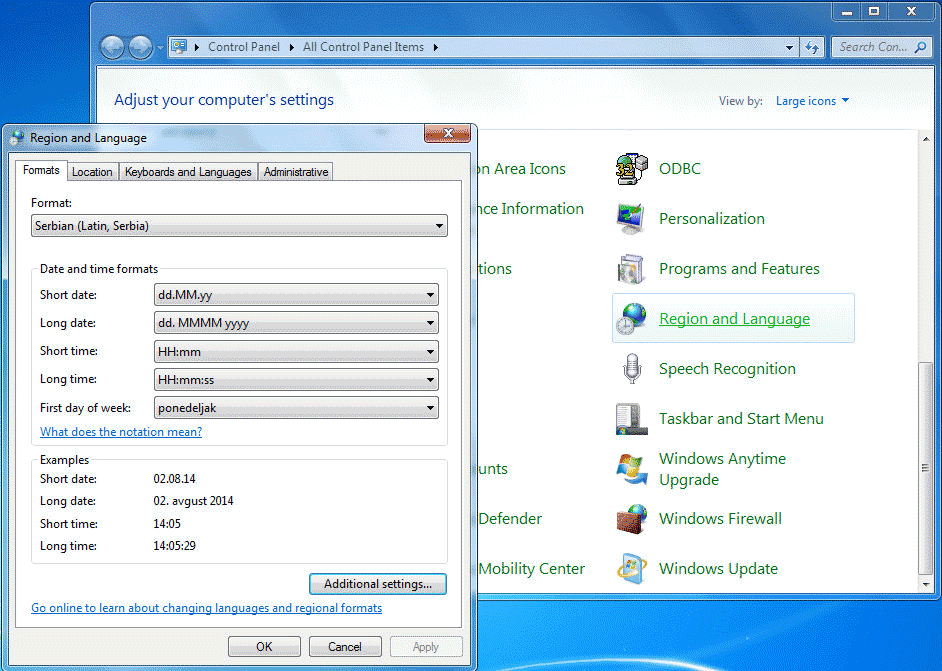Open Programs and Features icon
The image size is (942, 671).
pos(631,269)
